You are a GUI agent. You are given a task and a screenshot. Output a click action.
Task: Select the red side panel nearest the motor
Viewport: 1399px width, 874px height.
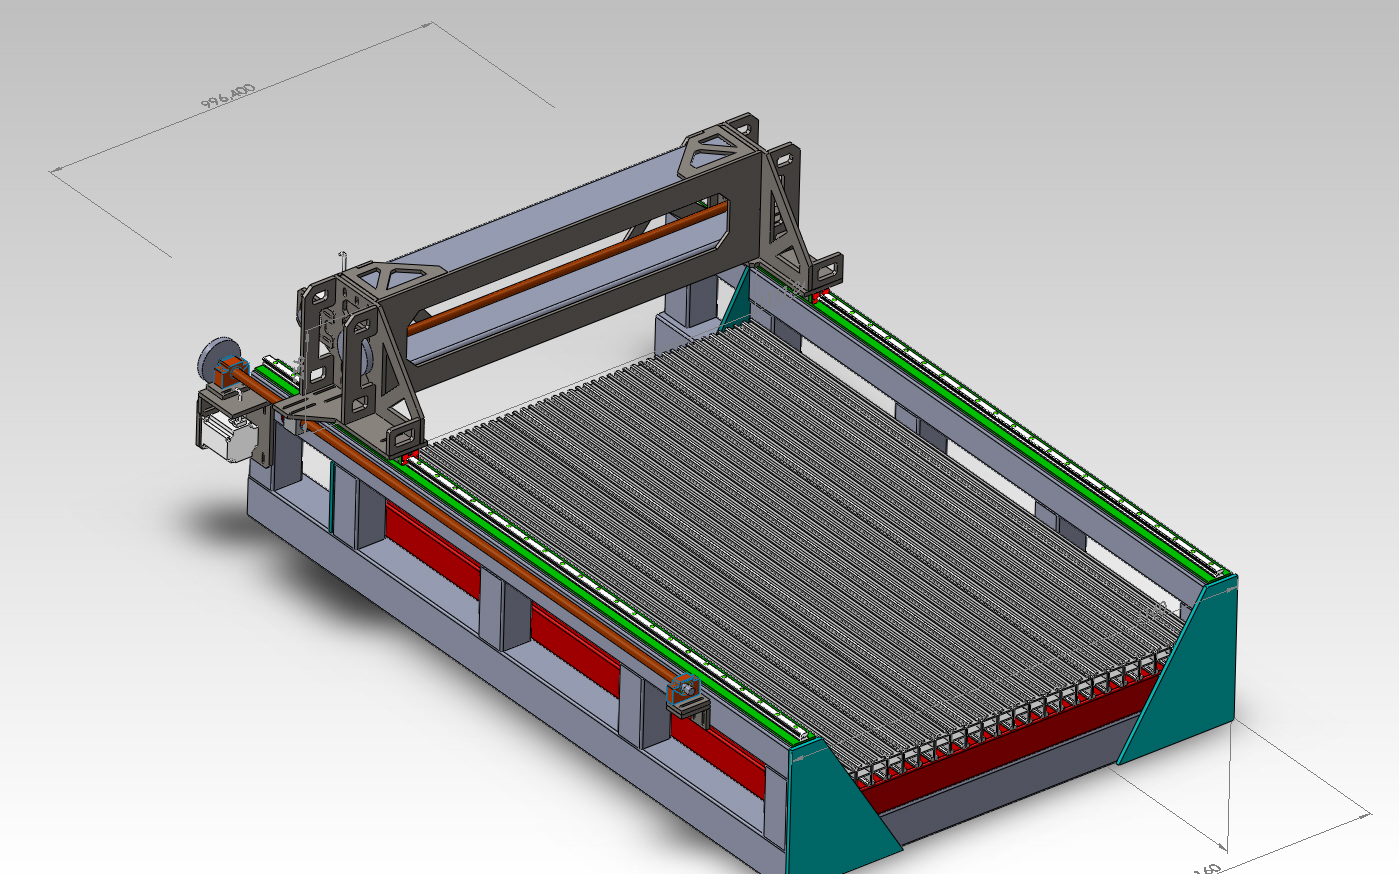tap(432, 550)
